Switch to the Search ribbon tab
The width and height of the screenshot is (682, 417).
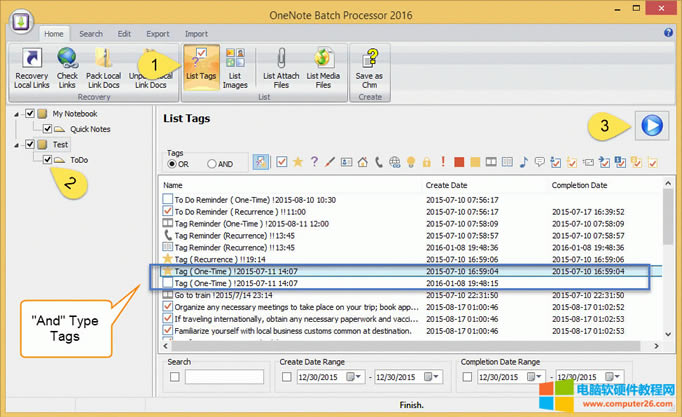[90, 33]
